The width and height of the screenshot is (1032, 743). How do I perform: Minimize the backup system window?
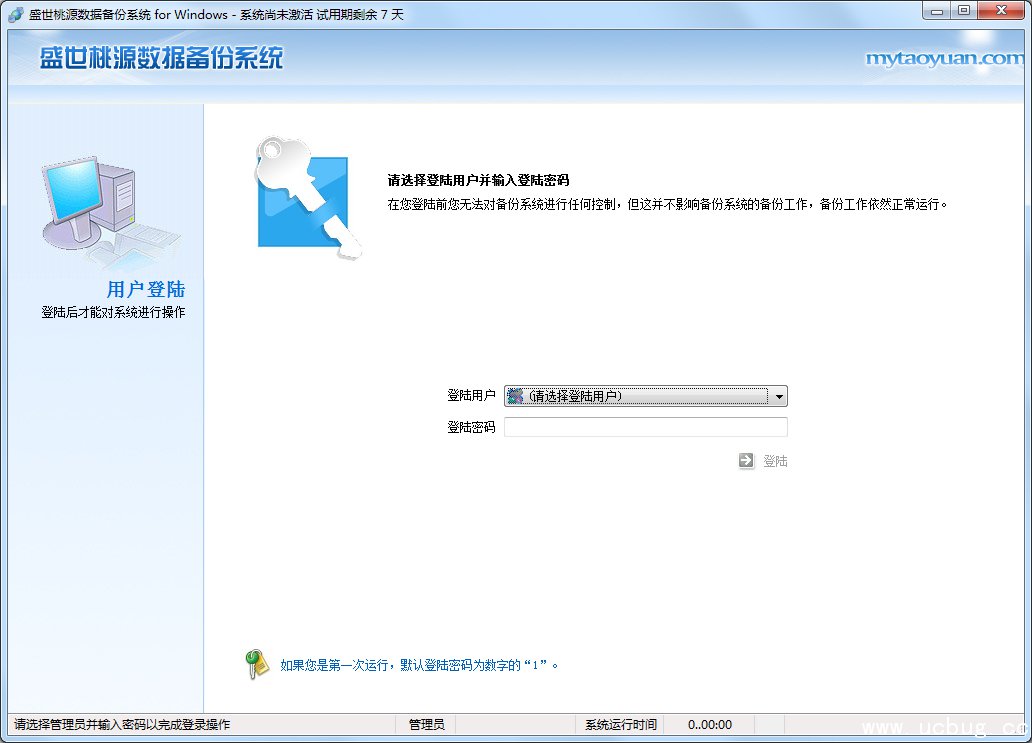[x=937, y=11]
